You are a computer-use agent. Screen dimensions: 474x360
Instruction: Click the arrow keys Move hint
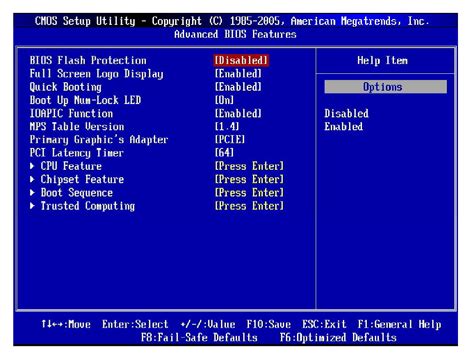tap(66, 324)
